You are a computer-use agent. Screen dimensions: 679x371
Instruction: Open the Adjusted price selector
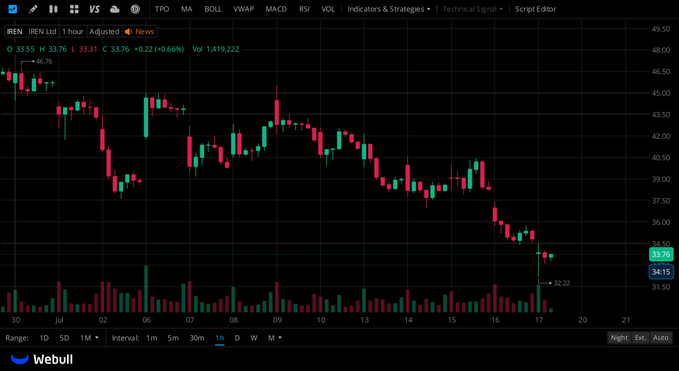click(104, 32)
